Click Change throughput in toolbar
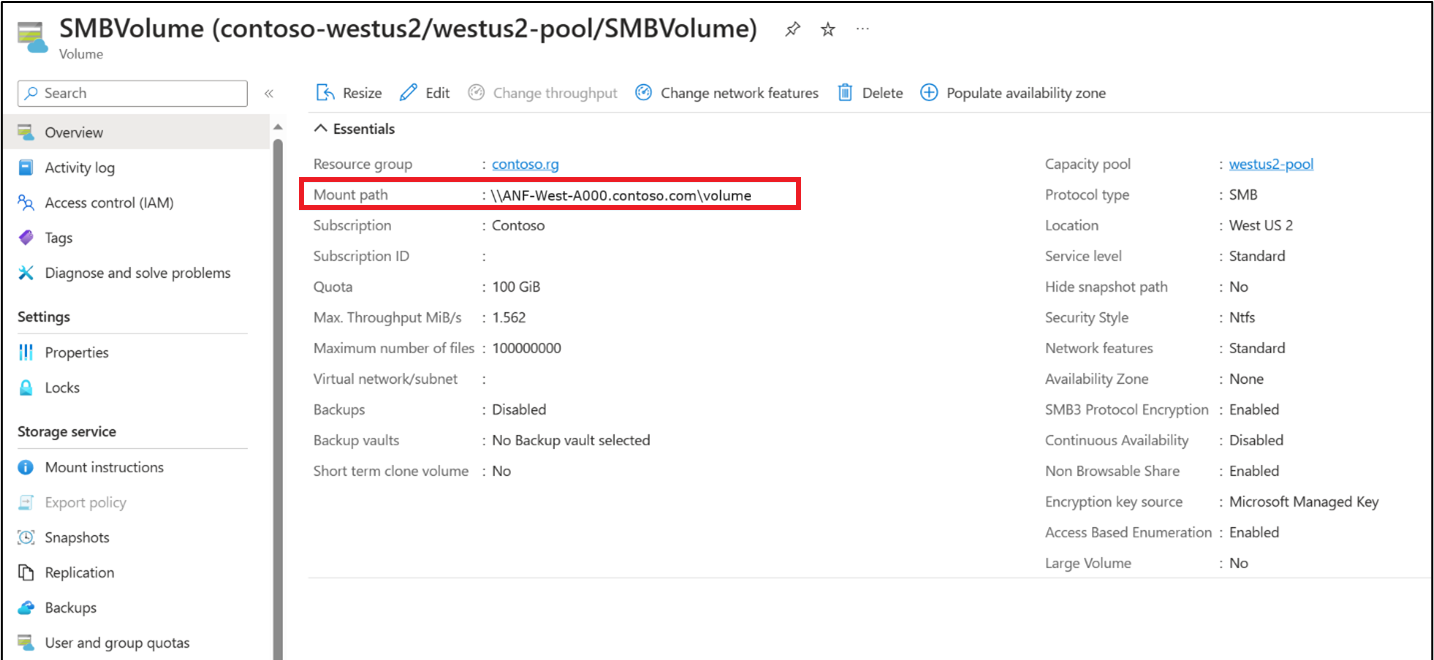This screenshot has height=660, width=1434. point(543,93)
